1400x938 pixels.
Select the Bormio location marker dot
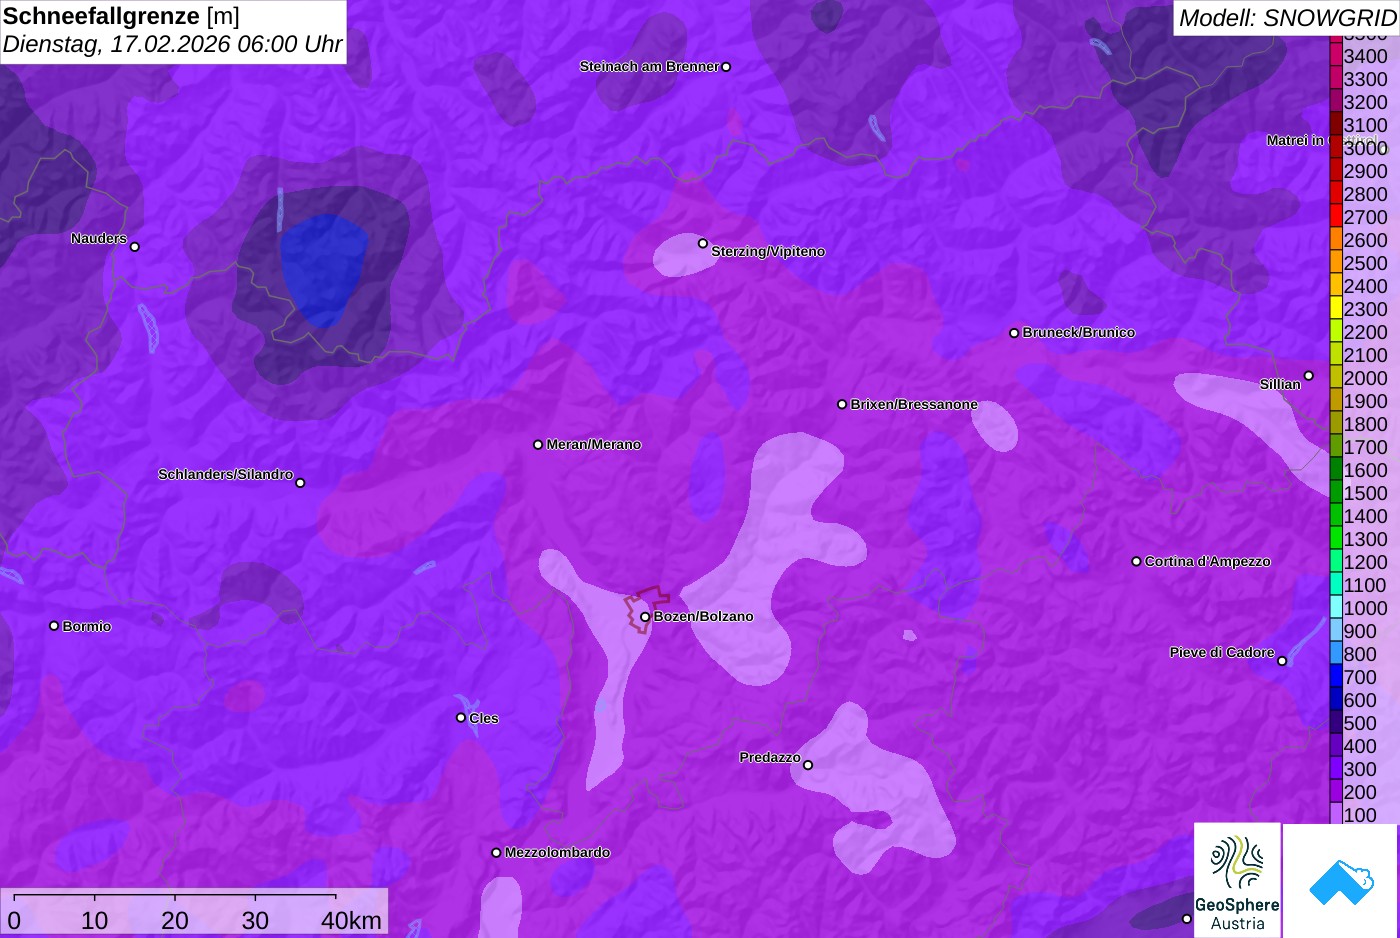pyautogui.click(x=54, y=626)
